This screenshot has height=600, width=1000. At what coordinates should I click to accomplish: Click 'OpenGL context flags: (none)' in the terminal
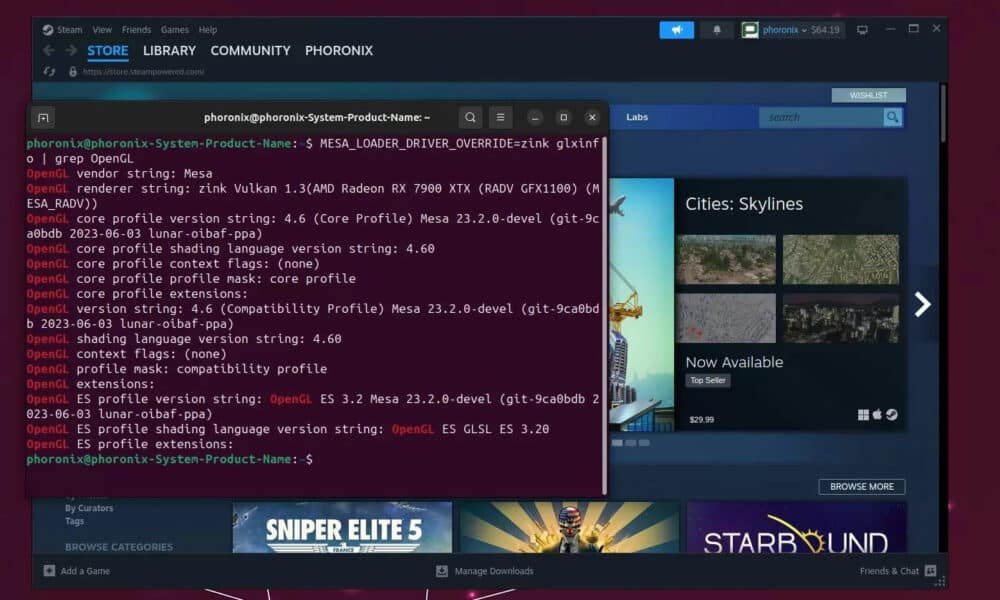(x=126, y=354)
